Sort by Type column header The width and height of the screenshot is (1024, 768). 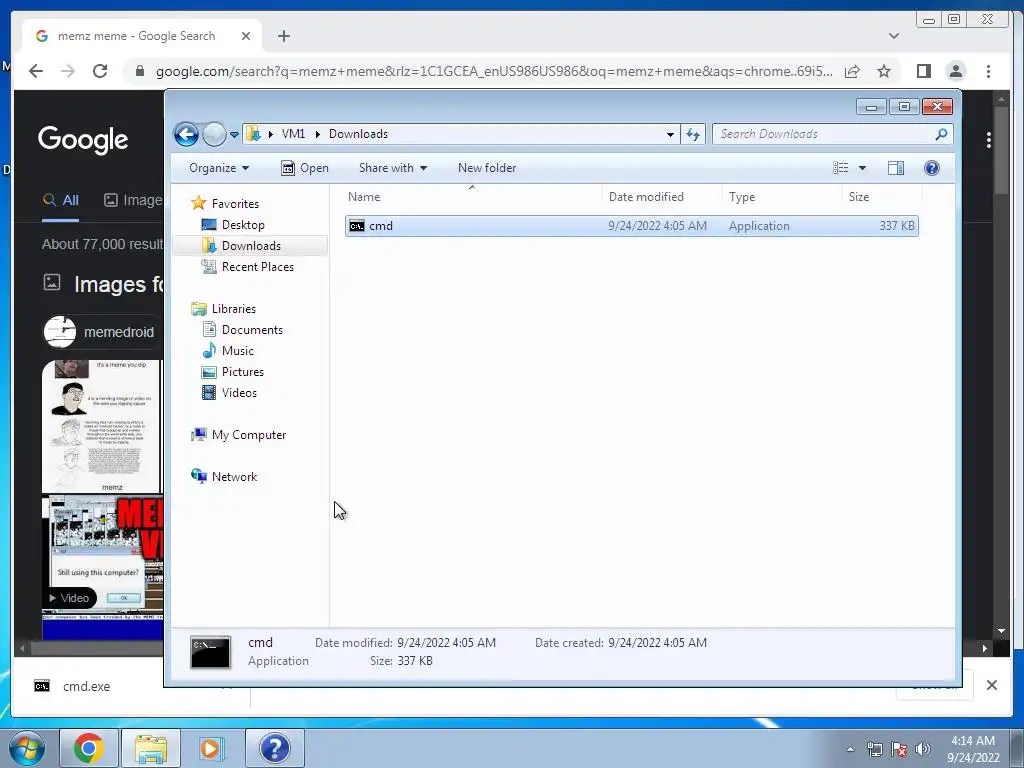[782, 197]
